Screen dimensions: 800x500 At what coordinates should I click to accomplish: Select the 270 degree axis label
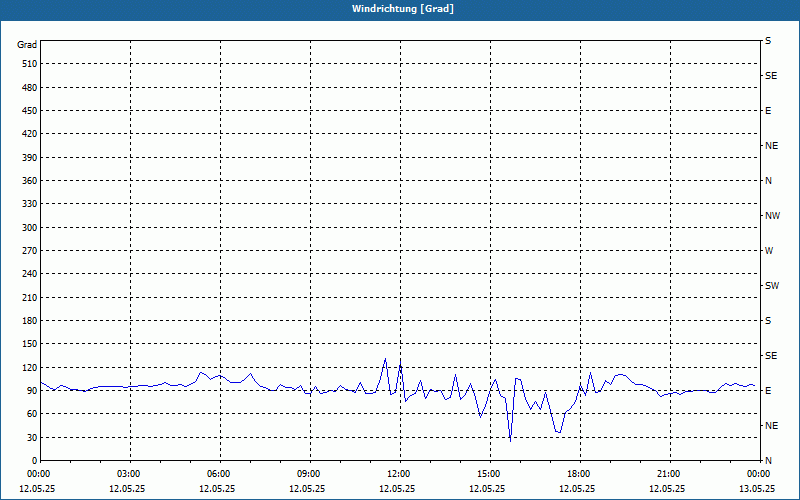point(30,251)
